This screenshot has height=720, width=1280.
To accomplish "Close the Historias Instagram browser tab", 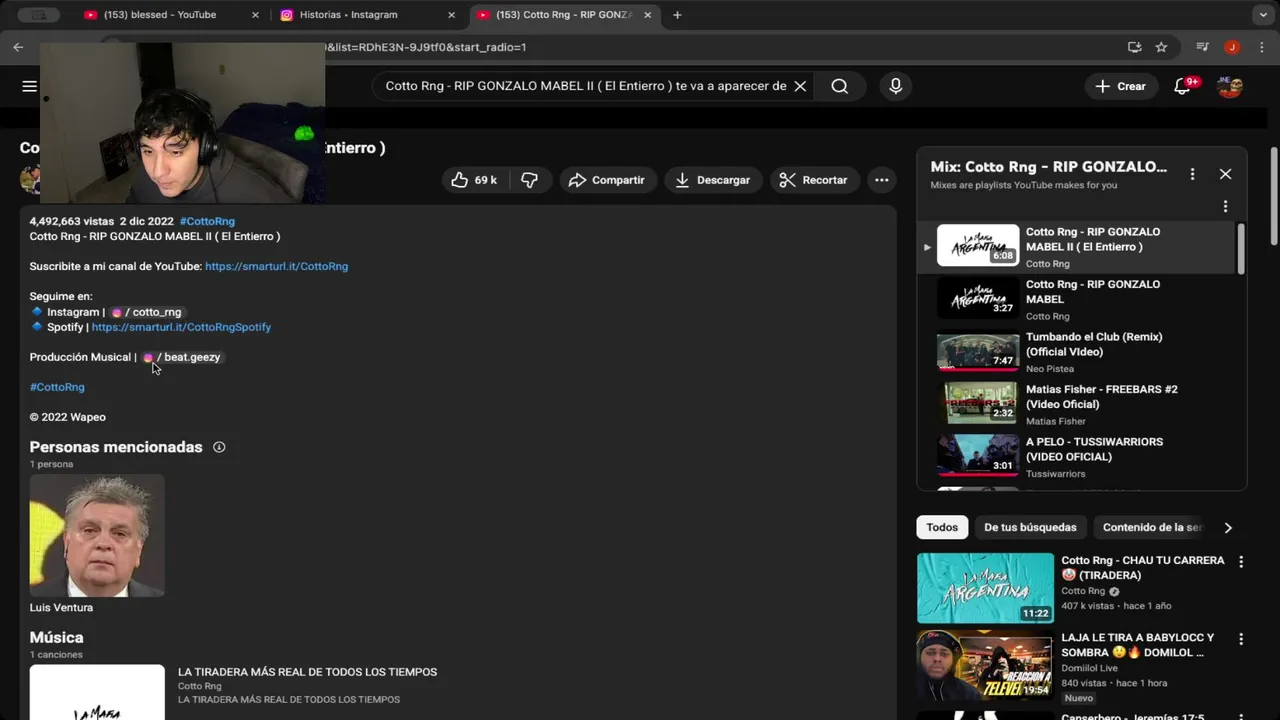I will (x=451, y=15).
